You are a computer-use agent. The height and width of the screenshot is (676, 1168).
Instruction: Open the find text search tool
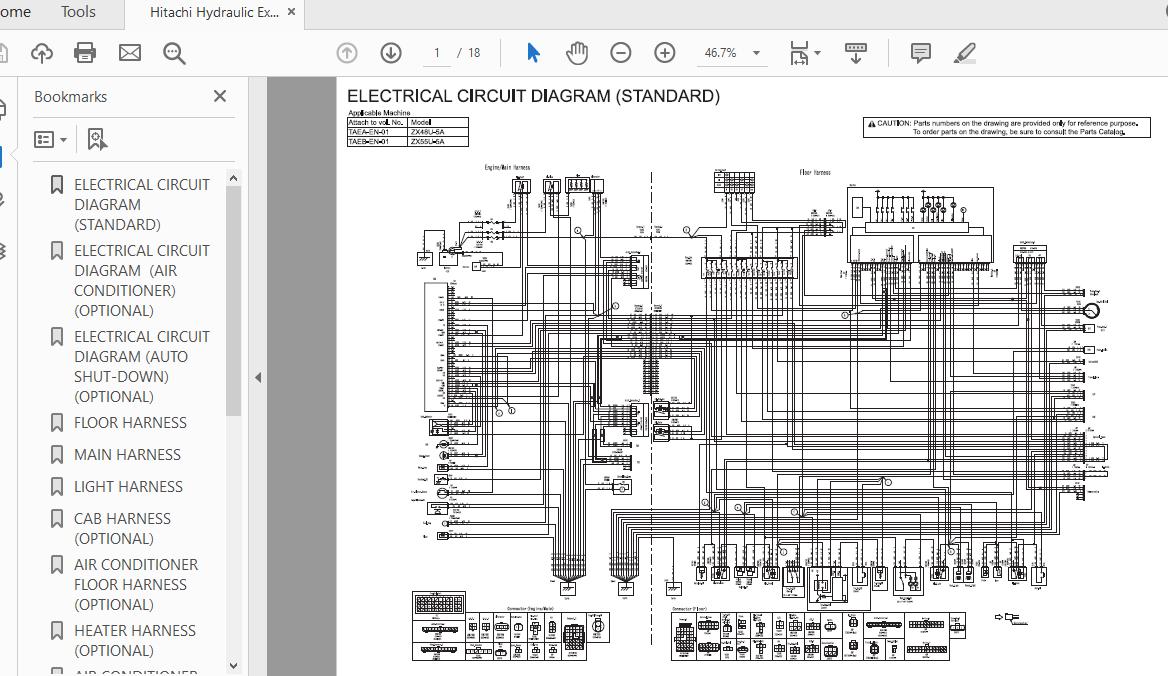pyautogui.click(x=174, y=53)
